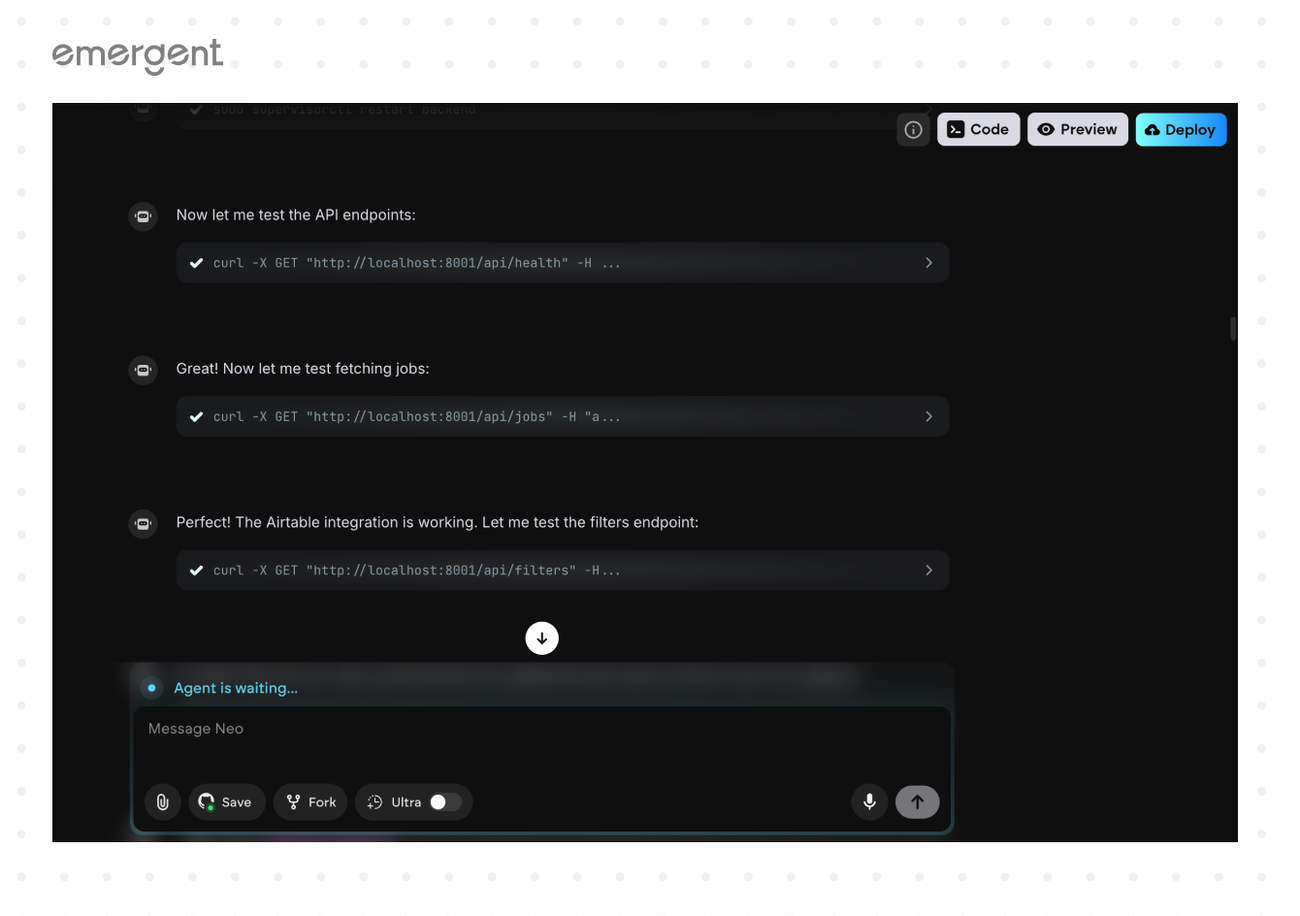The height and width of the screenshot is (916, 1300).
Task: Click the chat vertical scrollbar thumb
Action: point(1233,329)
